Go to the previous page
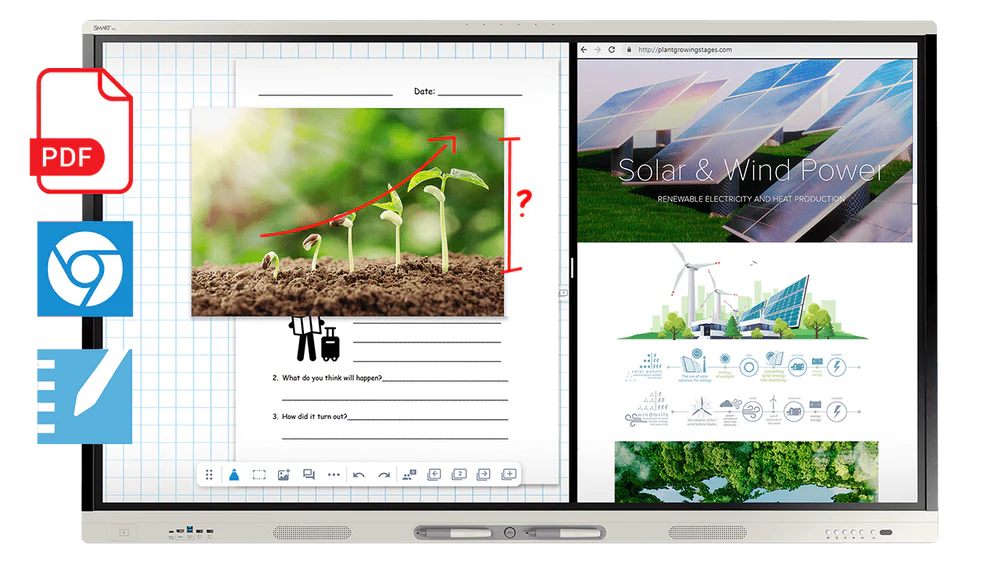The width and height of the screenshot is (1000, 563). pos(434,475)
